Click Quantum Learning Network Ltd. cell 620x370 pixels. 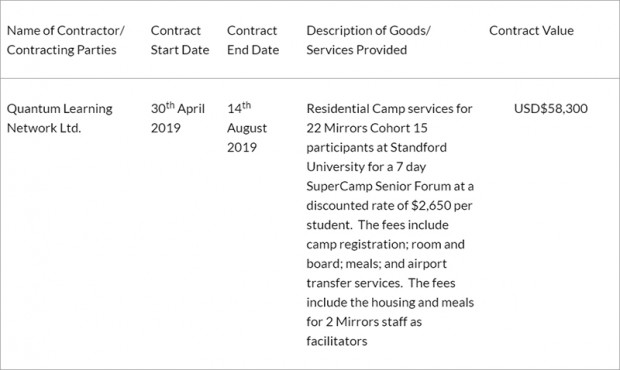[60, 118]
